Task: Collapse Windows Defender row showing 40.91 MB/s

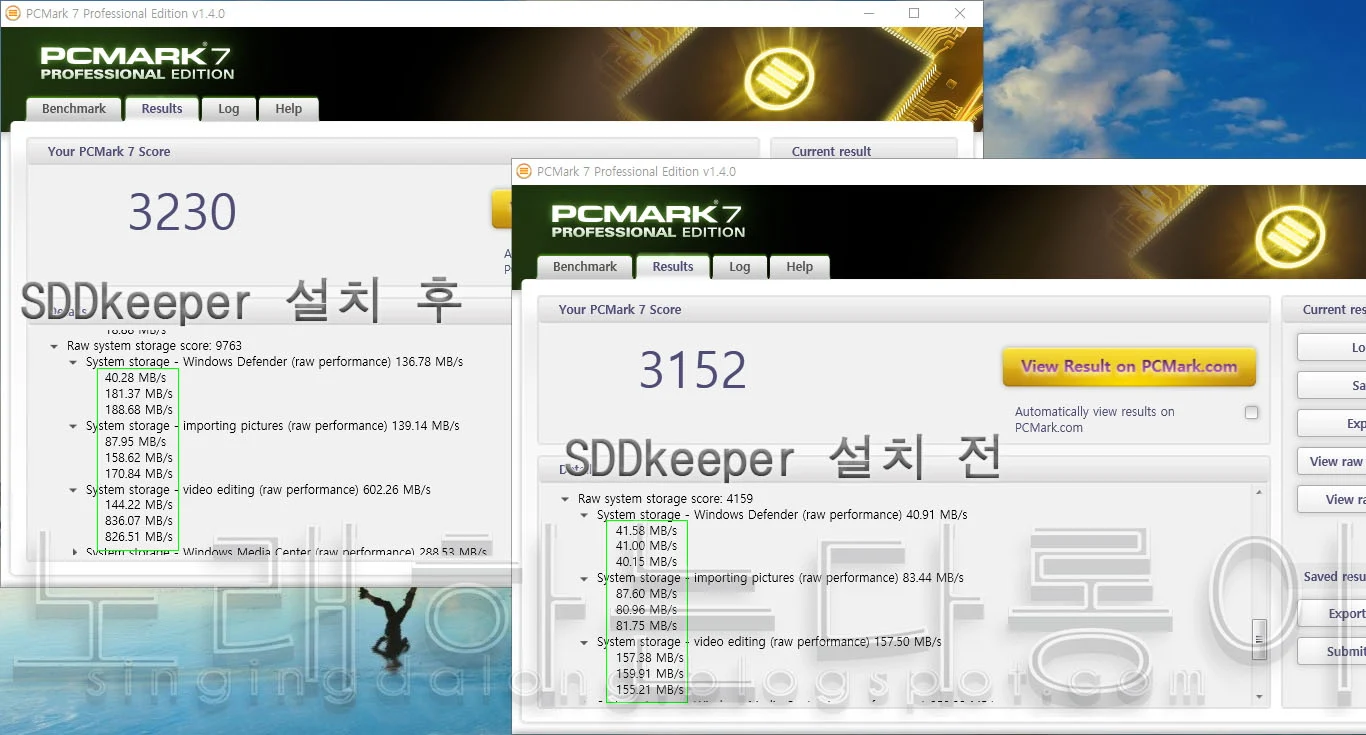Action: pyautogui.click(x=585, y=515)
